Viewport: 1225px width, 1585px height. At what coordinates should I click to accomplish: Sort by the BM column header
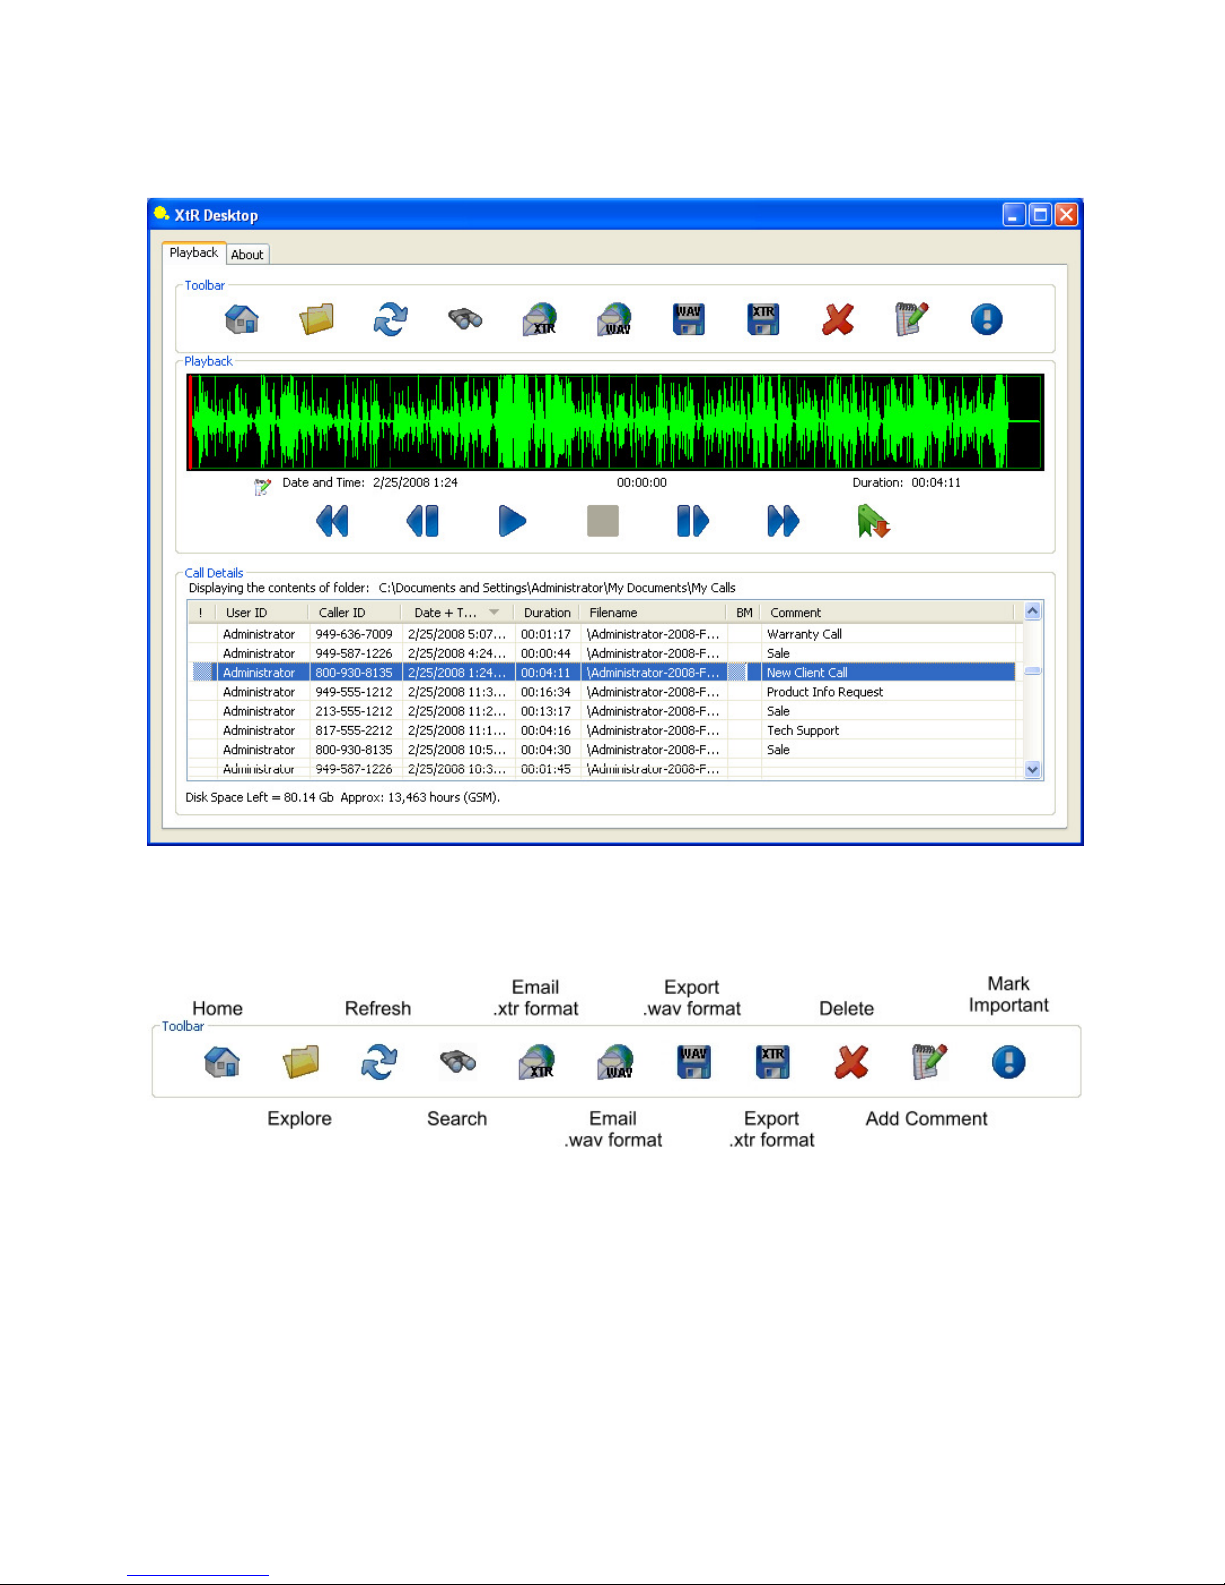744,613
